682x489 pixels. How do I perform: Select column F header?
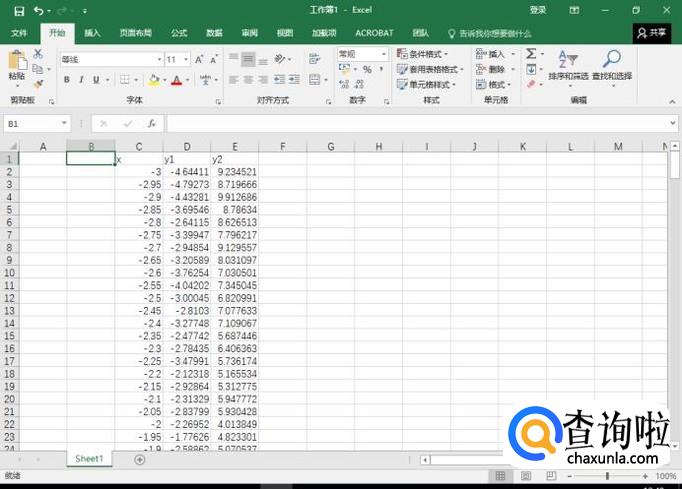(x=283, y=147)
